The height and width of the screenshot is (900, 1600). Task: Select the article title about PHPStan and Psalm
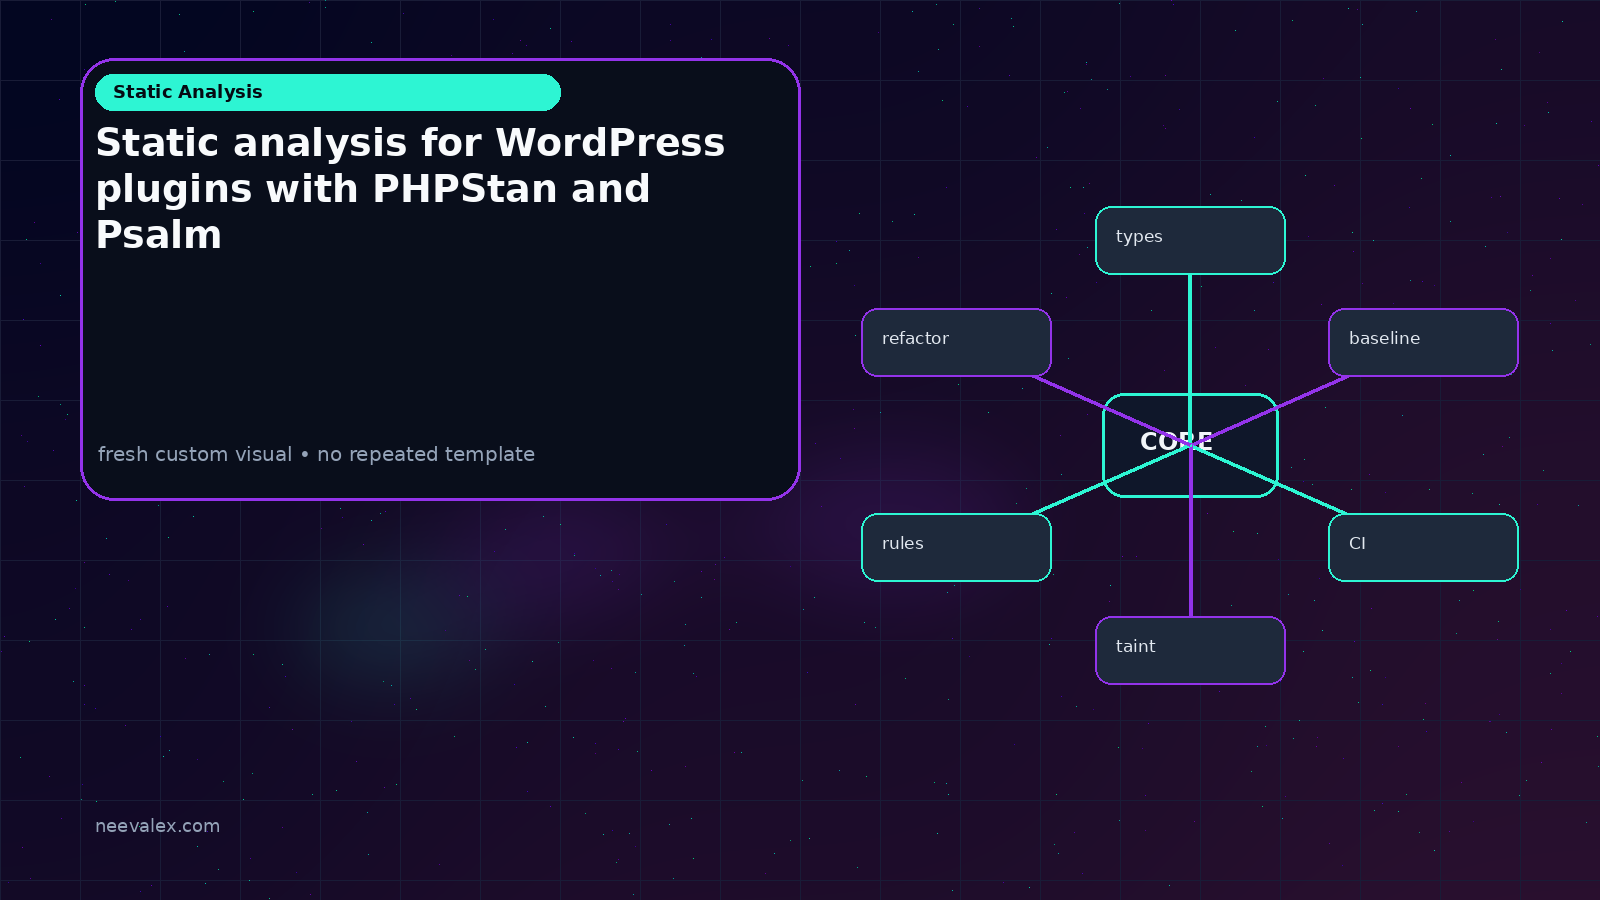(x=410, y=188)
